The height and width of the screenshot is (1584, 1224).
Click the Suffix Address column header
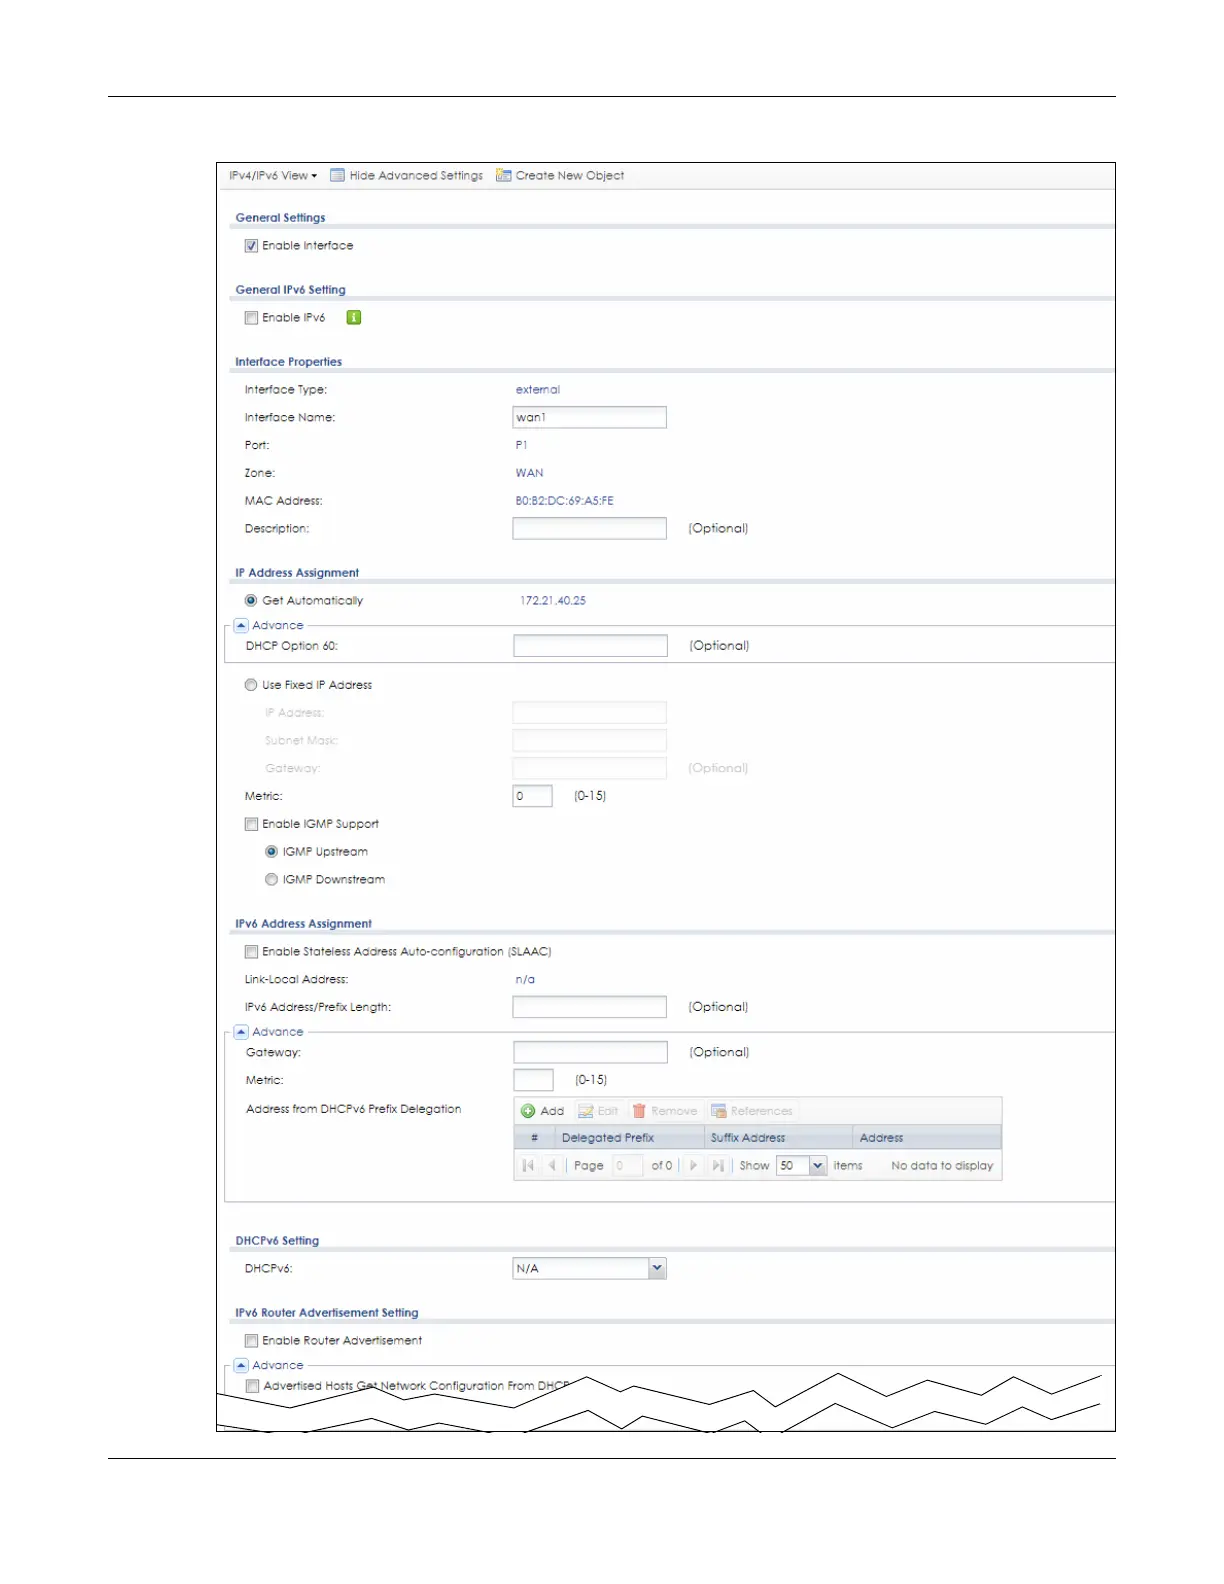778,1138
